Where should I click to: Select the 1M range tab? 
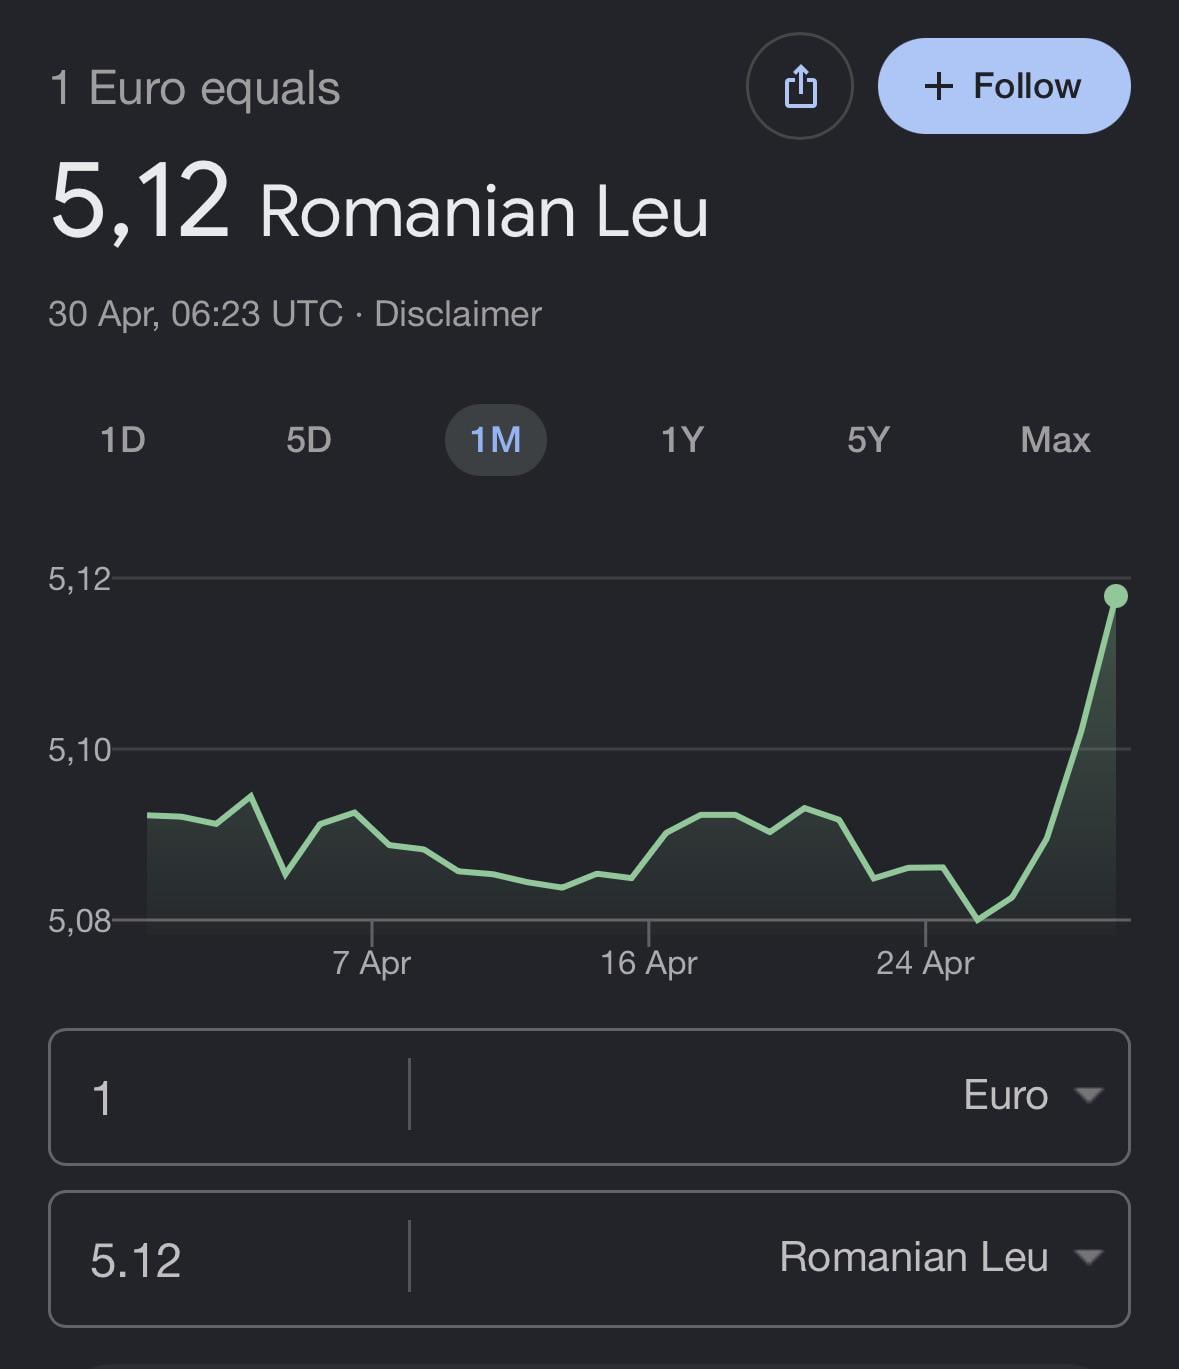tap(496, 440)
